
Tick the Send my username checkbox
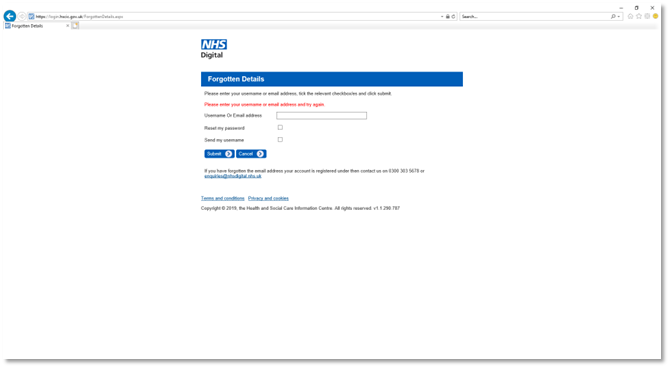click(x=280, y=139)
